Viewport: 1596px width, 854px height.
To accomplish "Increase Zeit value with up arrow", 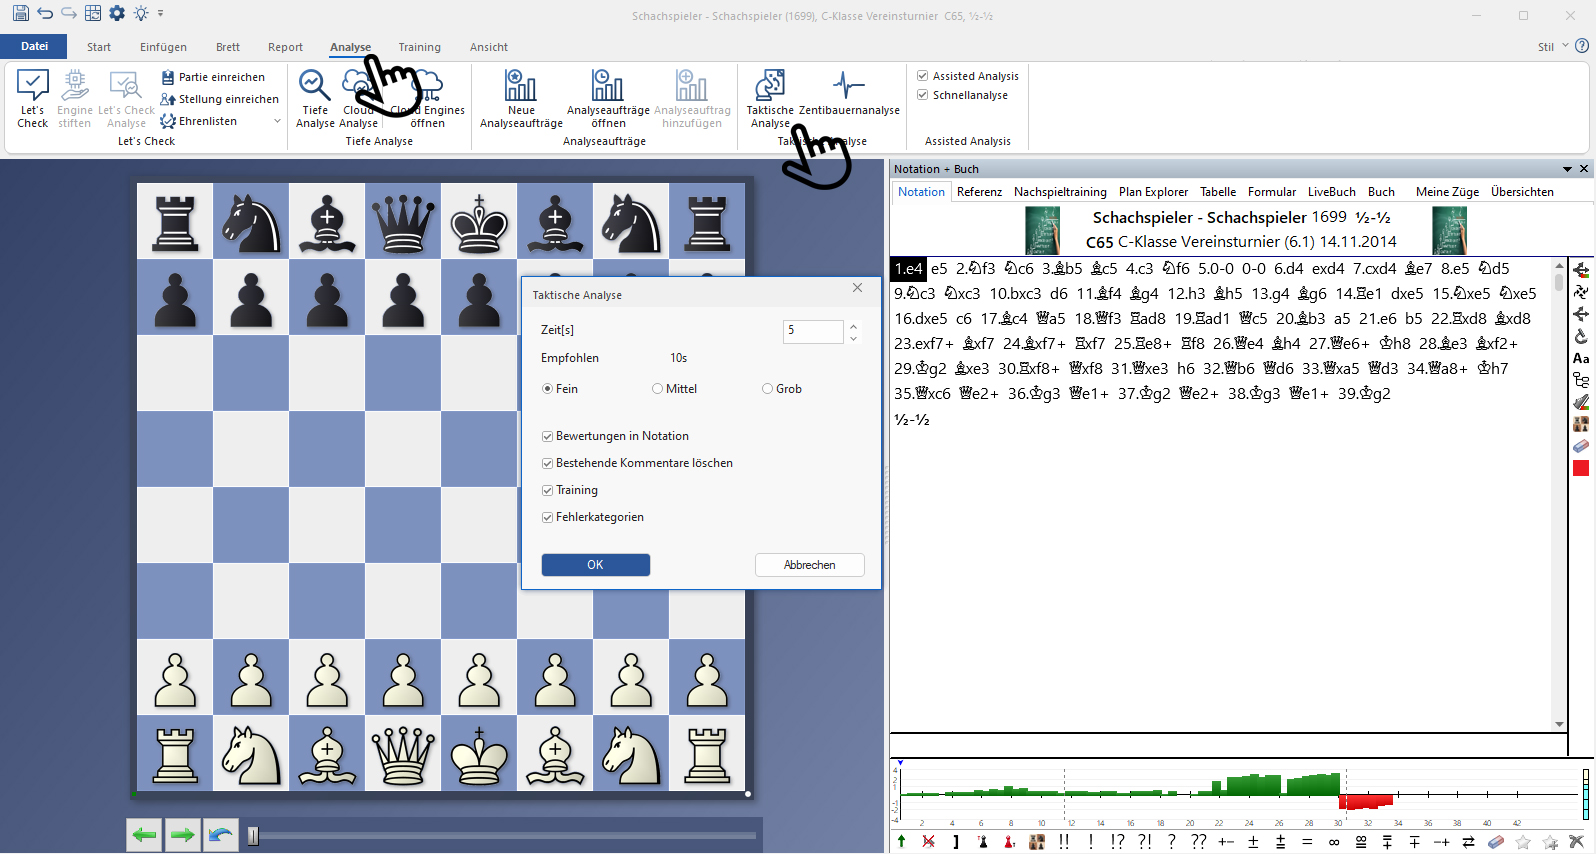I will [853, 325].
